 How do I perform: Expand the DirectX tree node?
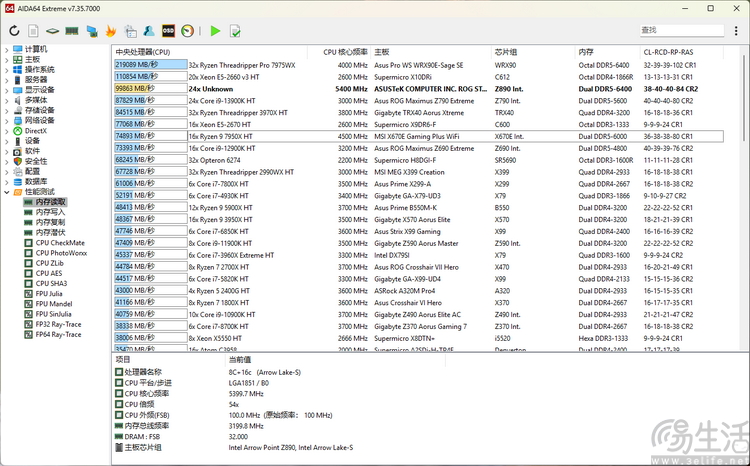7,131
